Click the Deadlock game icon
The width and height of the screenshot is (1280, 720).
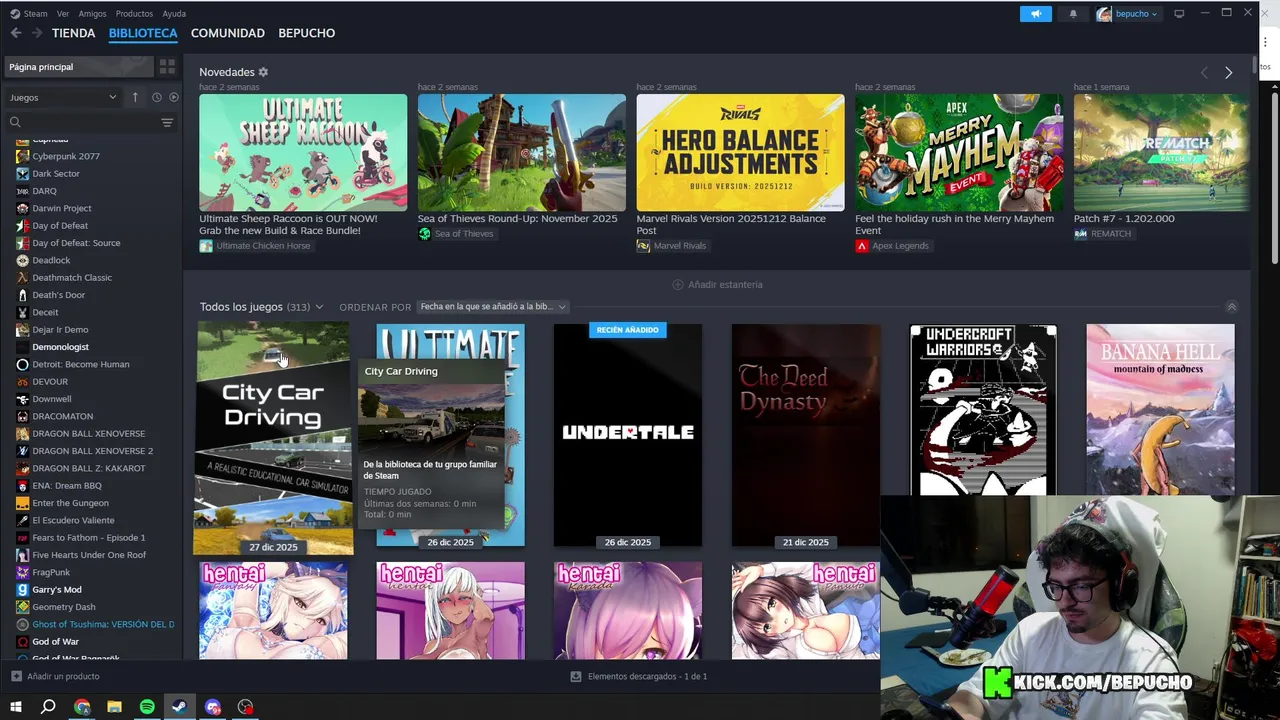23,260
